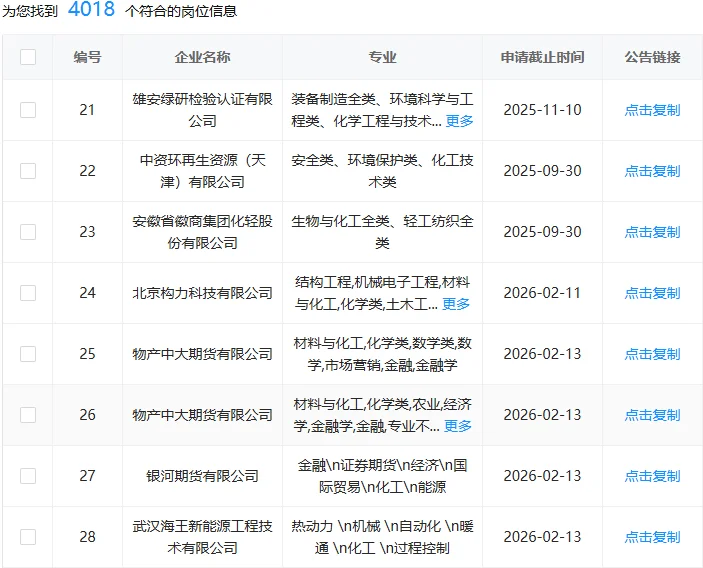Screen dimensions: 703x568
Task: Click 点击复制 in row 26
Action: (x=652, y=415)
